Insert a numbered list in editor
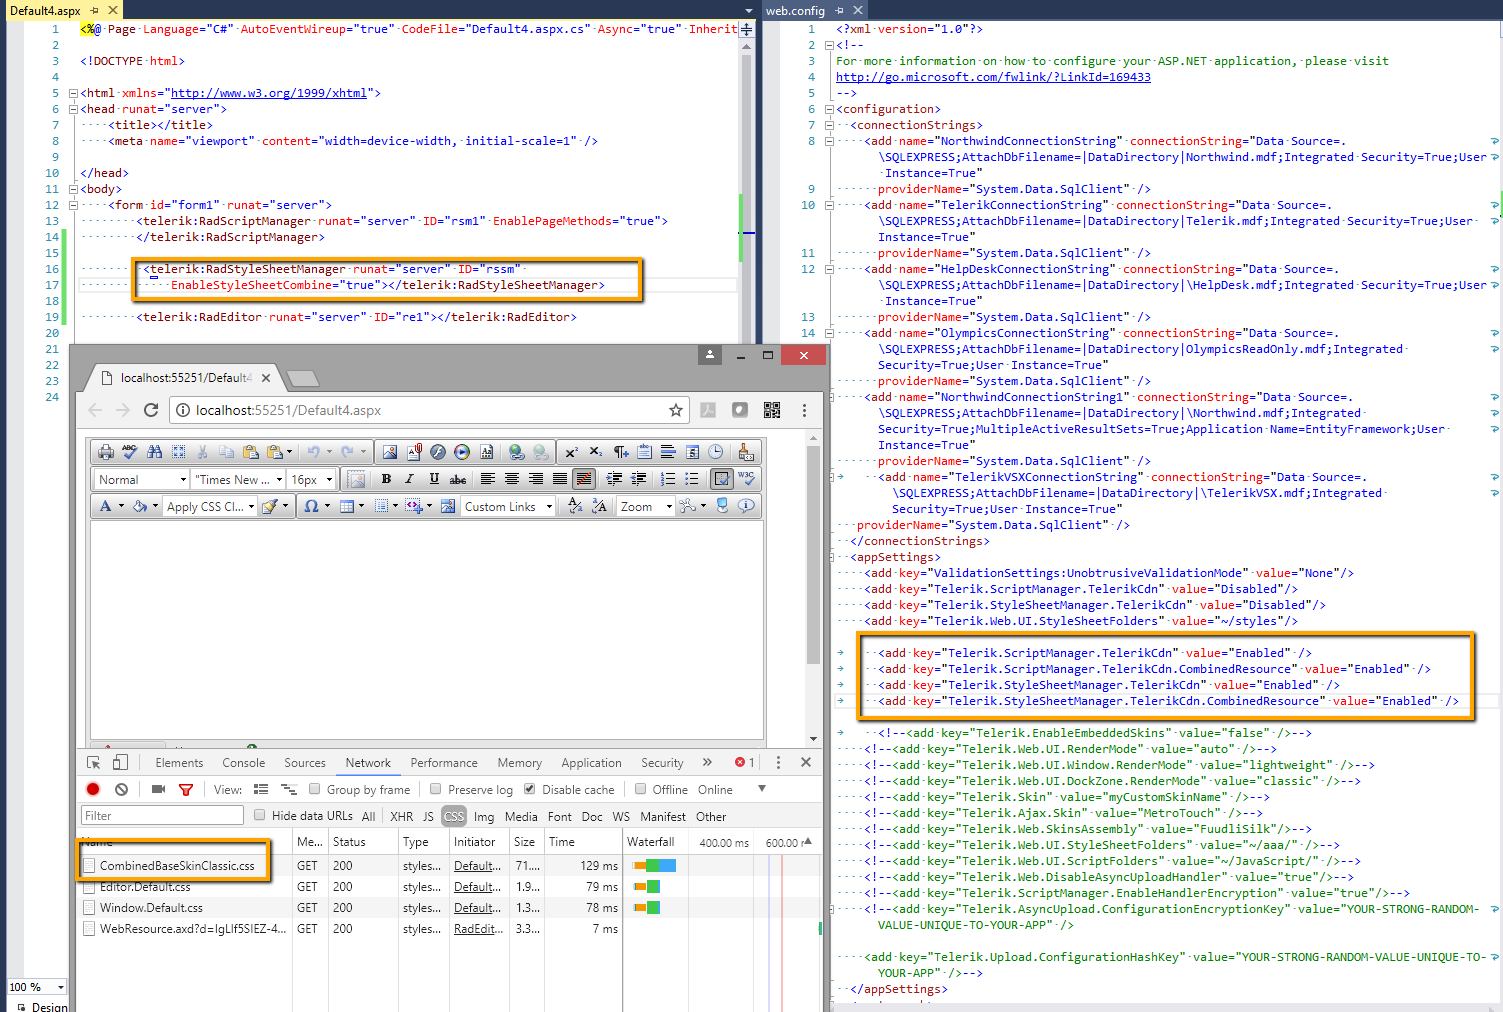Viewport: 1503px width, 1012px height. tap(667, 479)
